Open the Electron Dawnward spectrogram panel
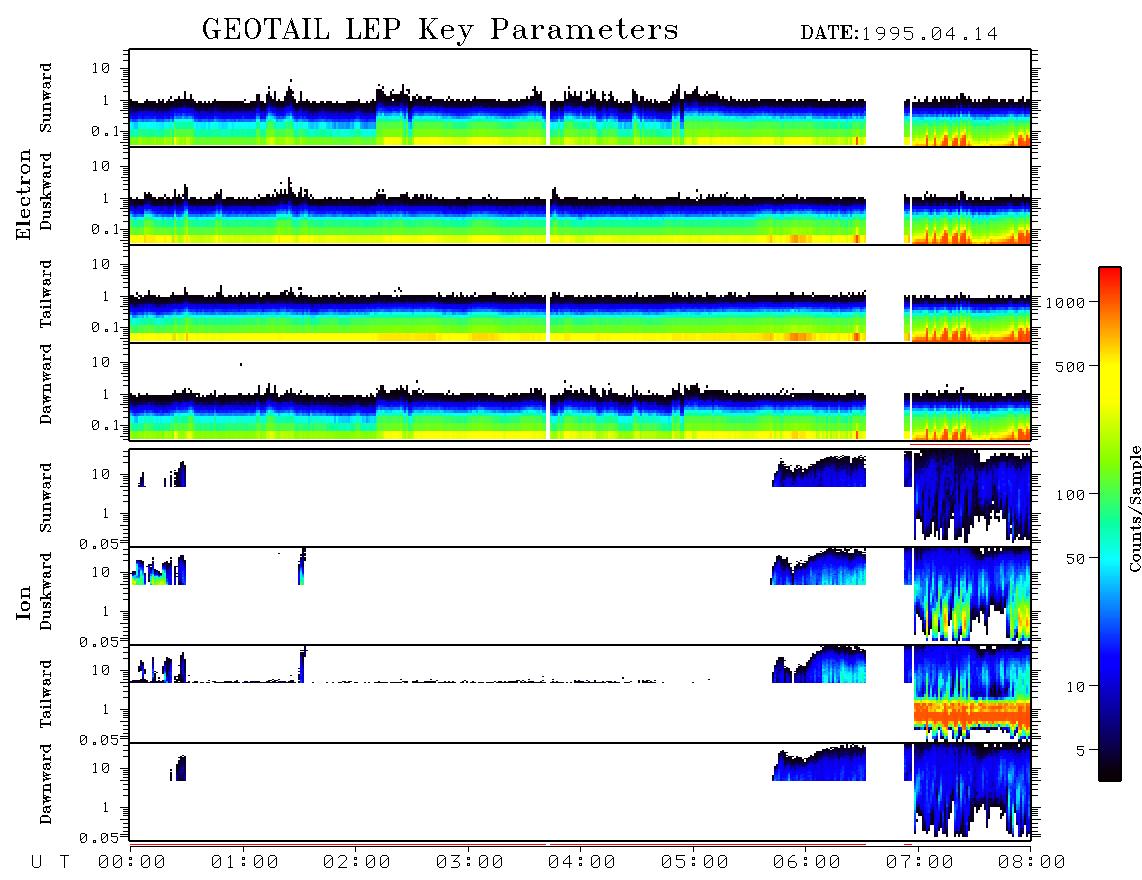Viewport: 1142px width, 880px height. tap(580, 391)
